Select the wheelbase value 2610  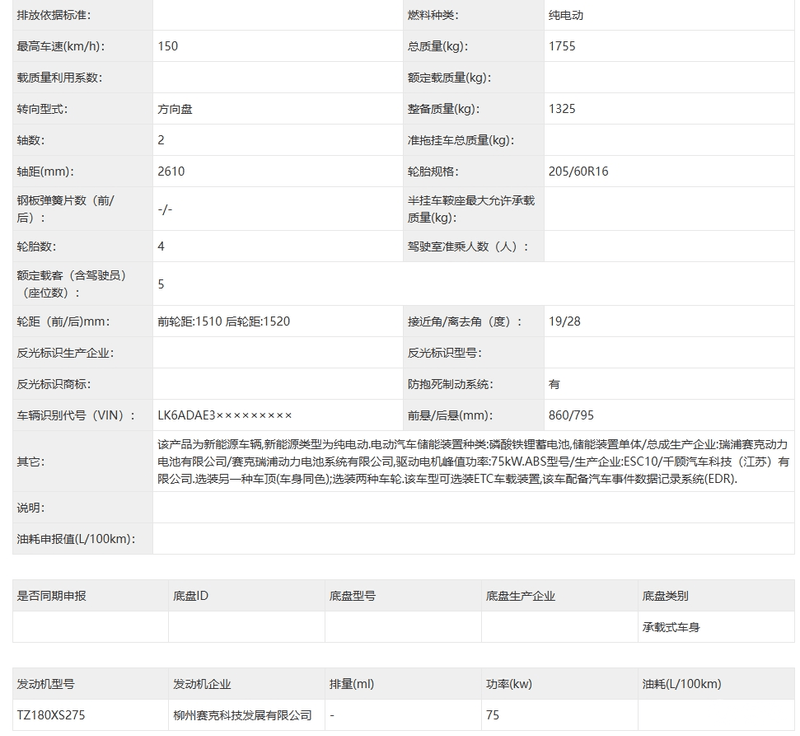[x=171, y=171]
